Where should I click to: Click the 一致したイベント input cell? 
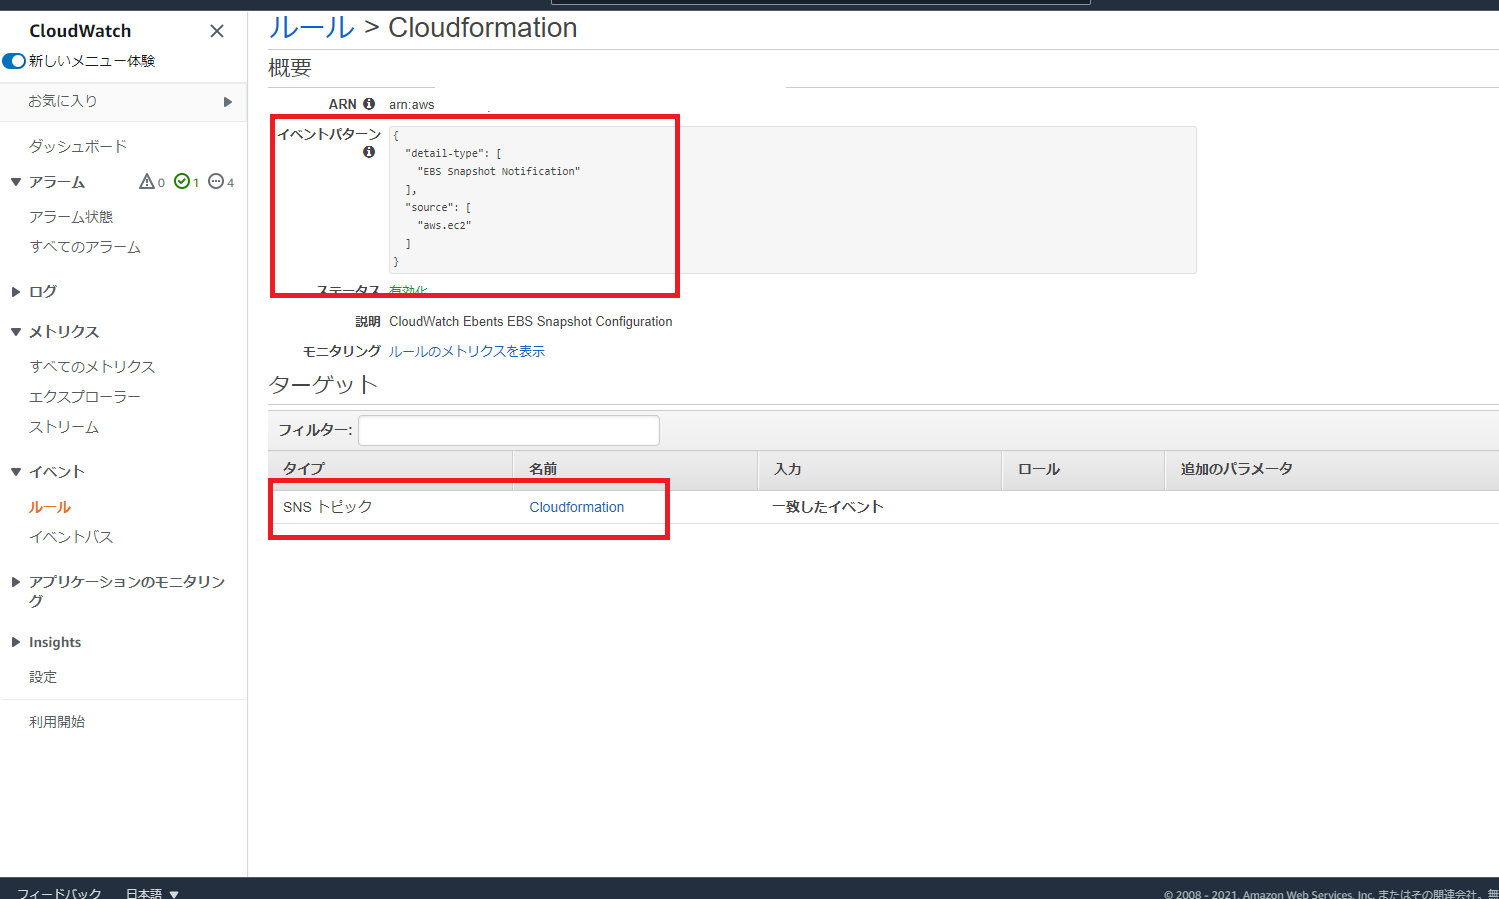pyautogui.click(x=828, y=507)
